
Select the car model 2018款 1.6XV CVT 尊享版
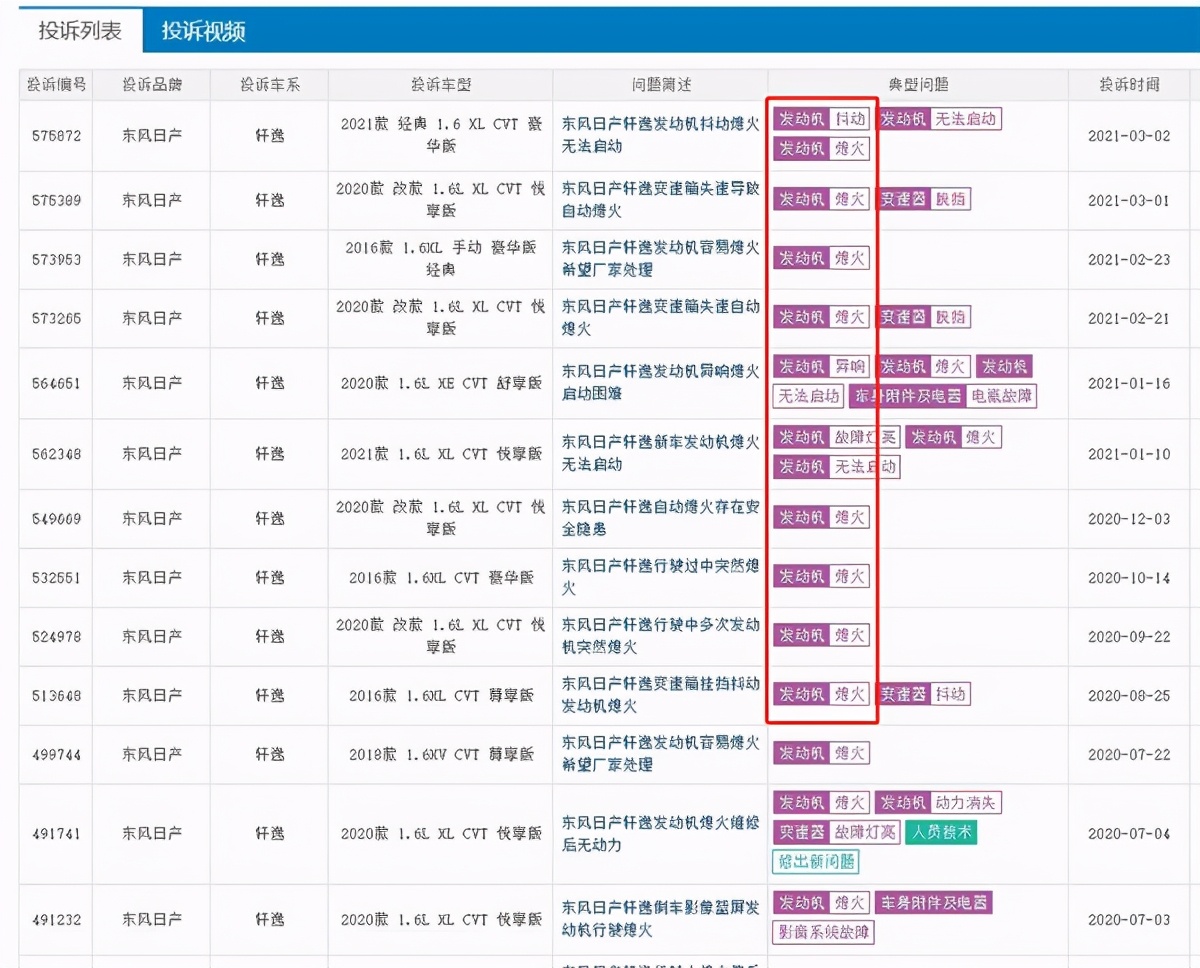[x=441, y=754]
